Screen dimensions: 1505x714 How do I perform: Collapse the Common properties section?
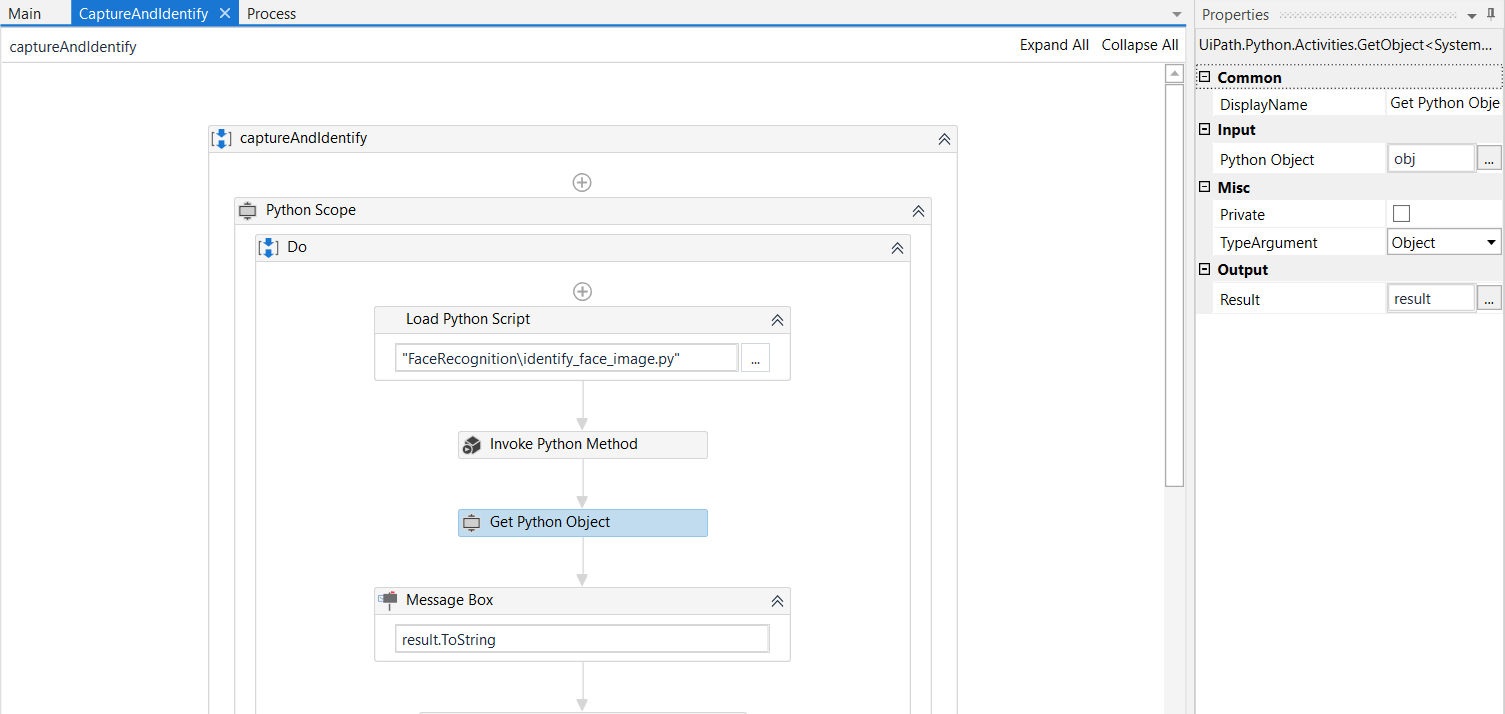click(1205, 78)
